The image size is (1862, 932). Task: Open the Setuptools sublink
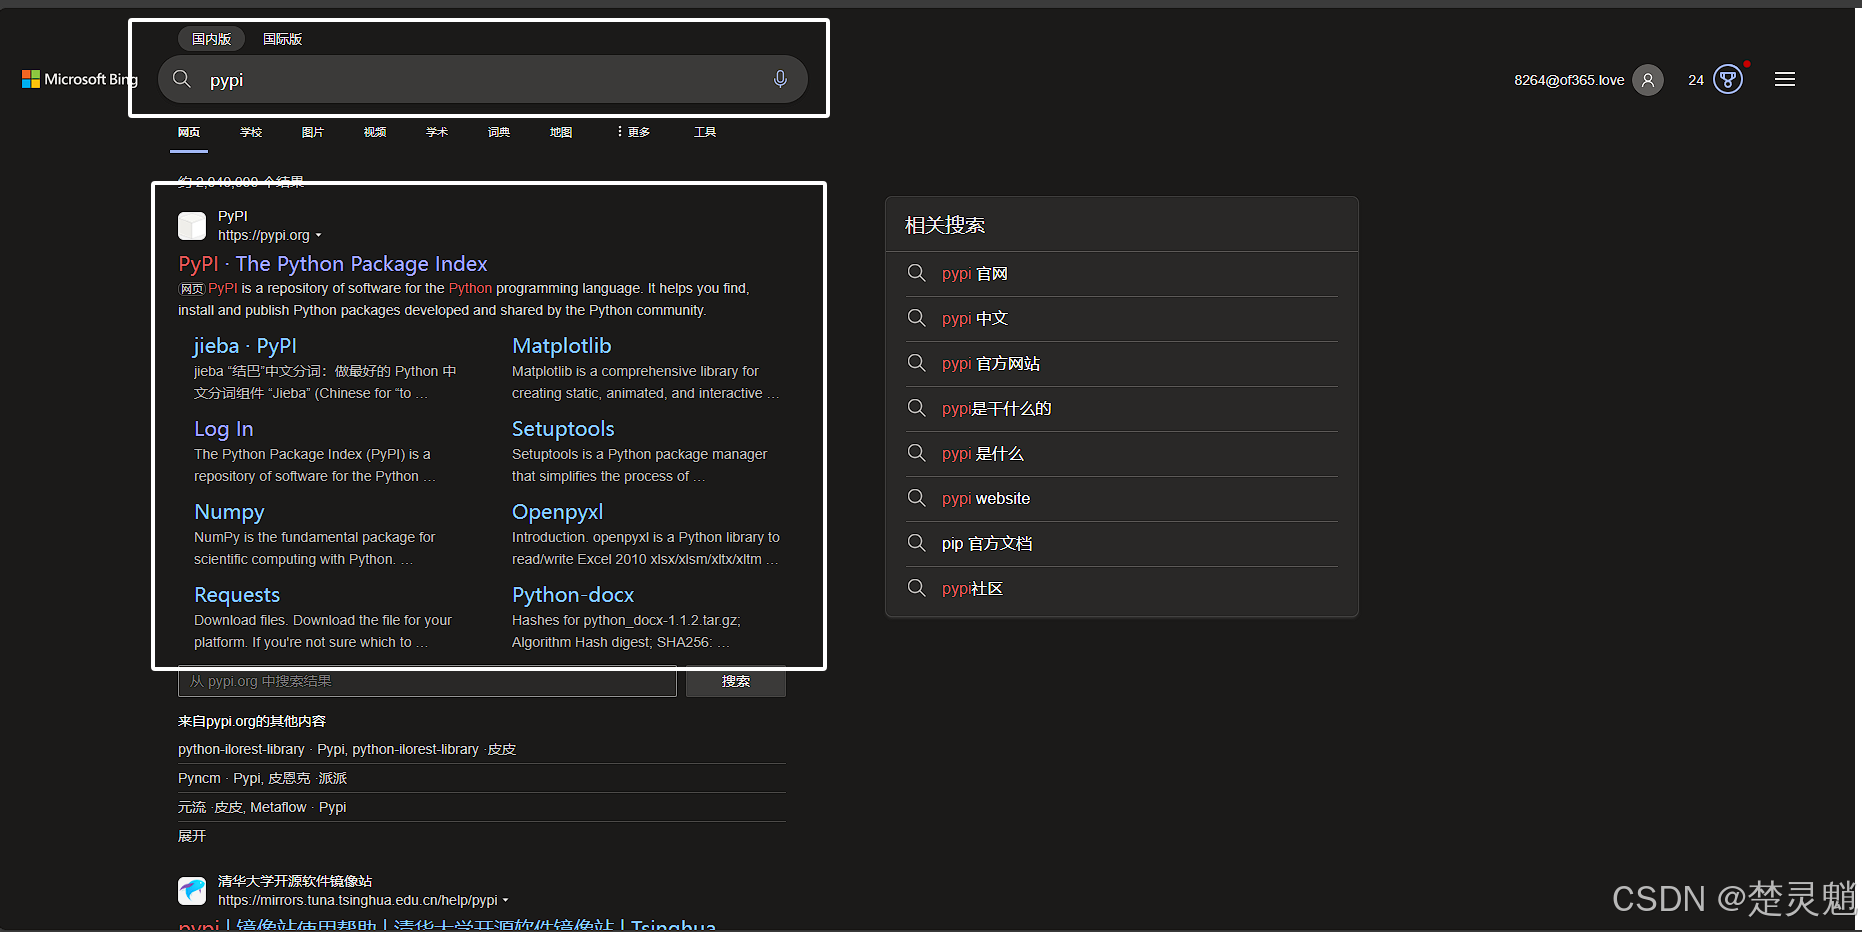(563, 429)
